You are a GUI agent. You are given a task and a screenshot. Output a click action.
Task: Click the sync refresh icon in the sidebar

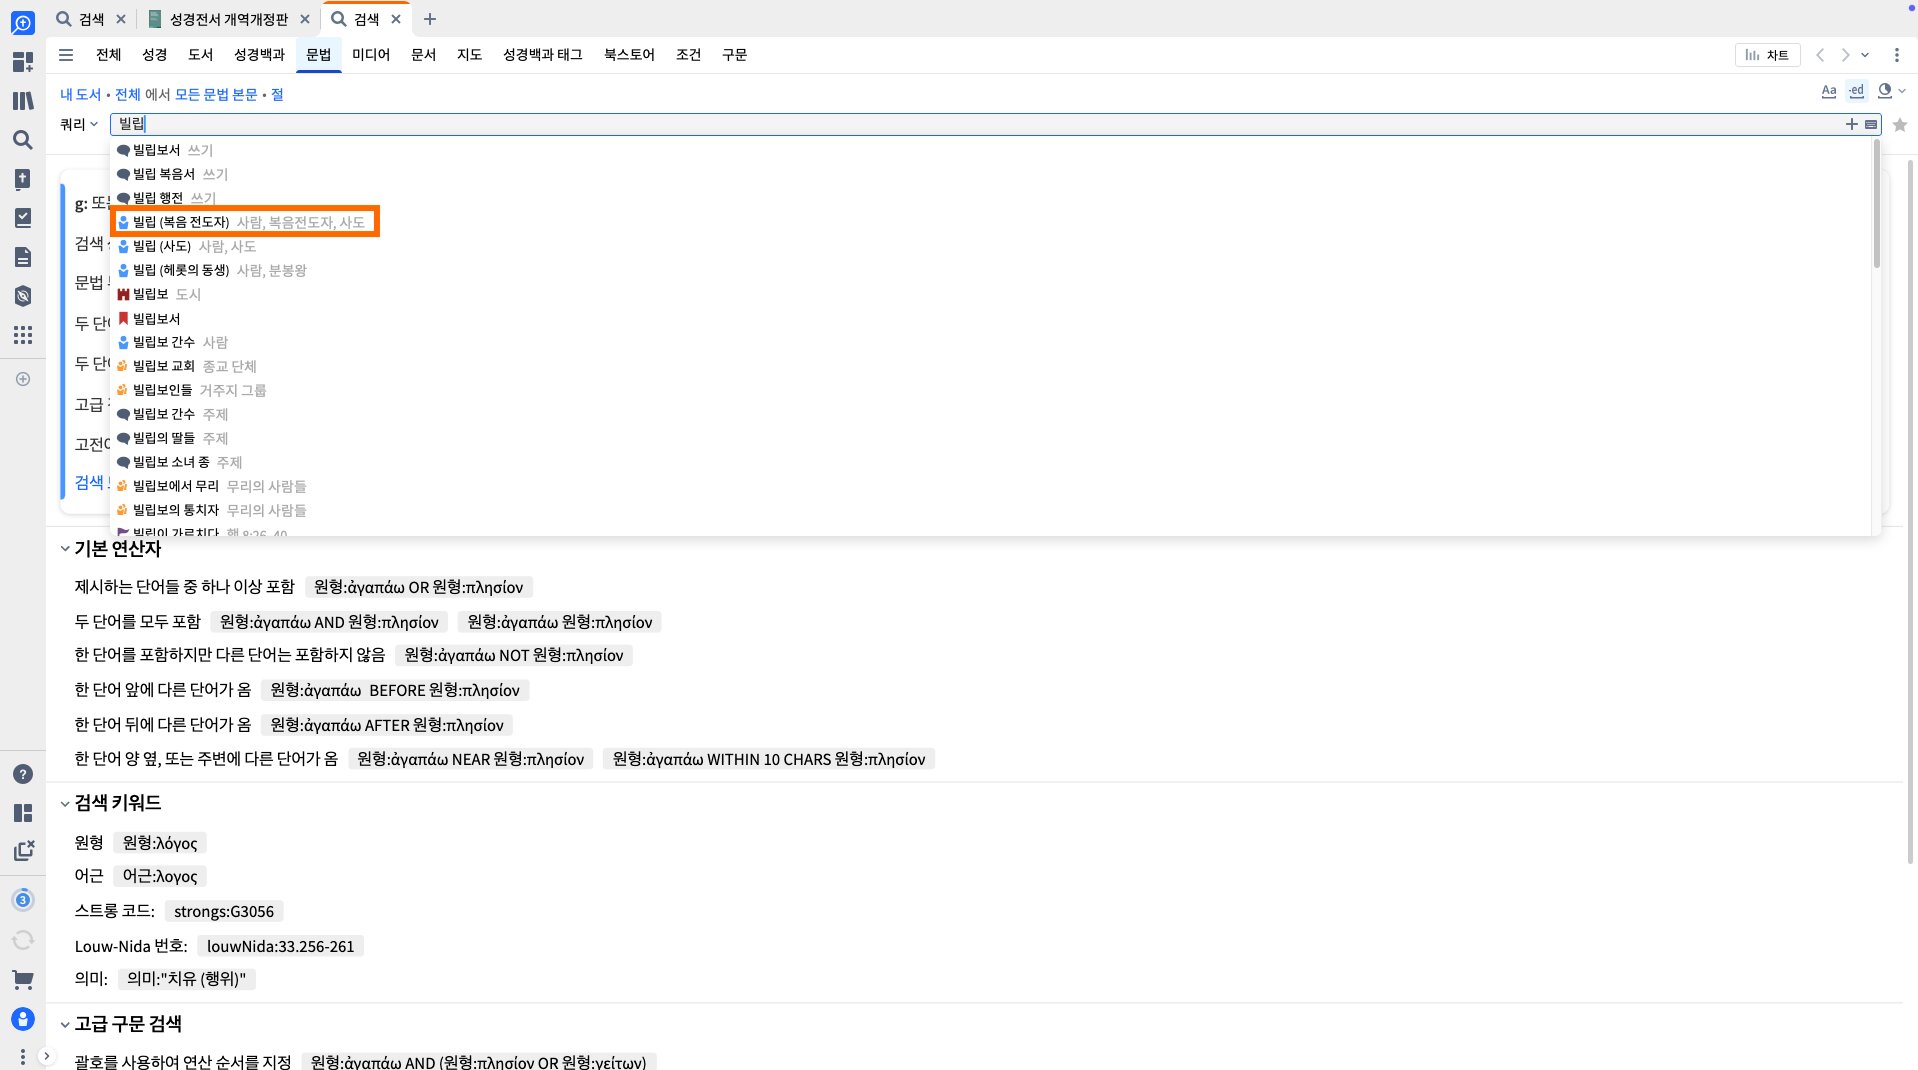pyautogui.click(x=22, y=940)
